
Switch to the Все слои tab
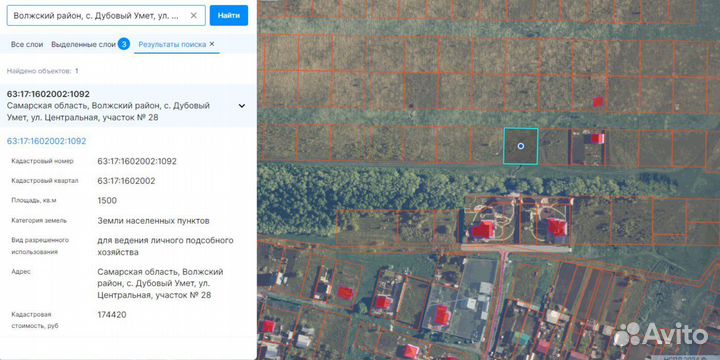27,45
